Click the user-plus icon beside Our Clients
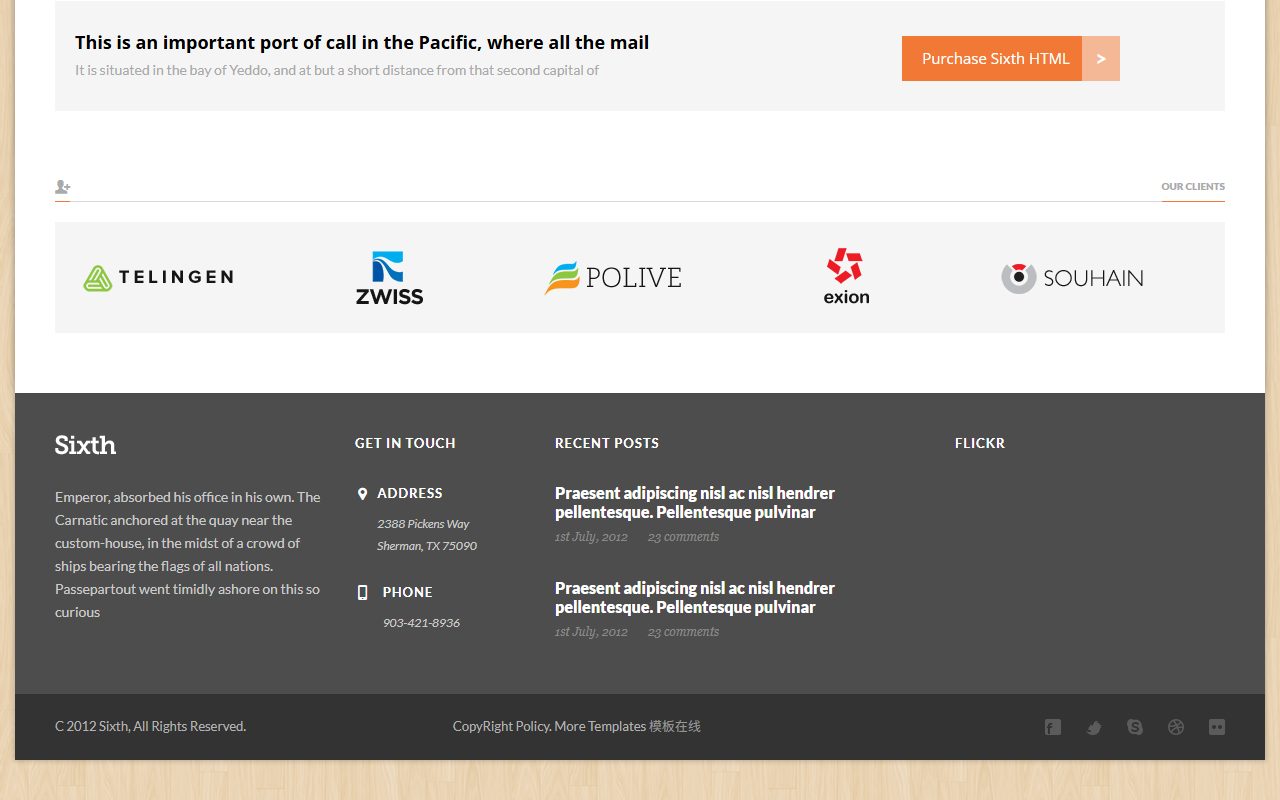Image resolution: width=1280 pixels, height=800 pixels. [63, 187]
